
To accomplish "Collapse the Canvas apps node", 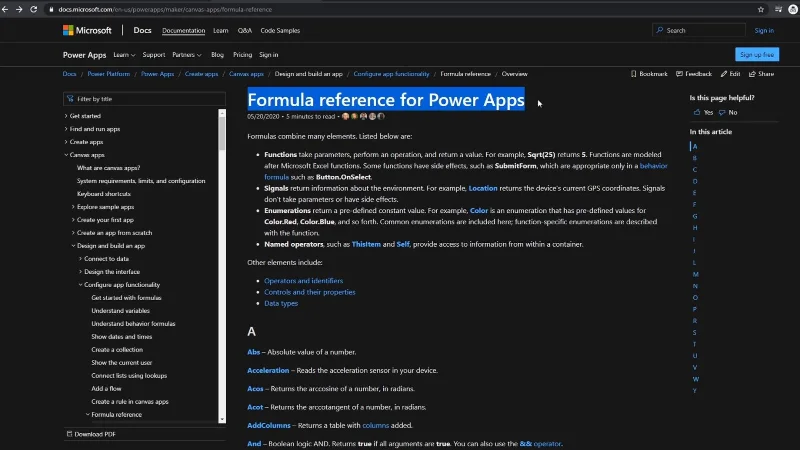I will click(x=66, y=155).
